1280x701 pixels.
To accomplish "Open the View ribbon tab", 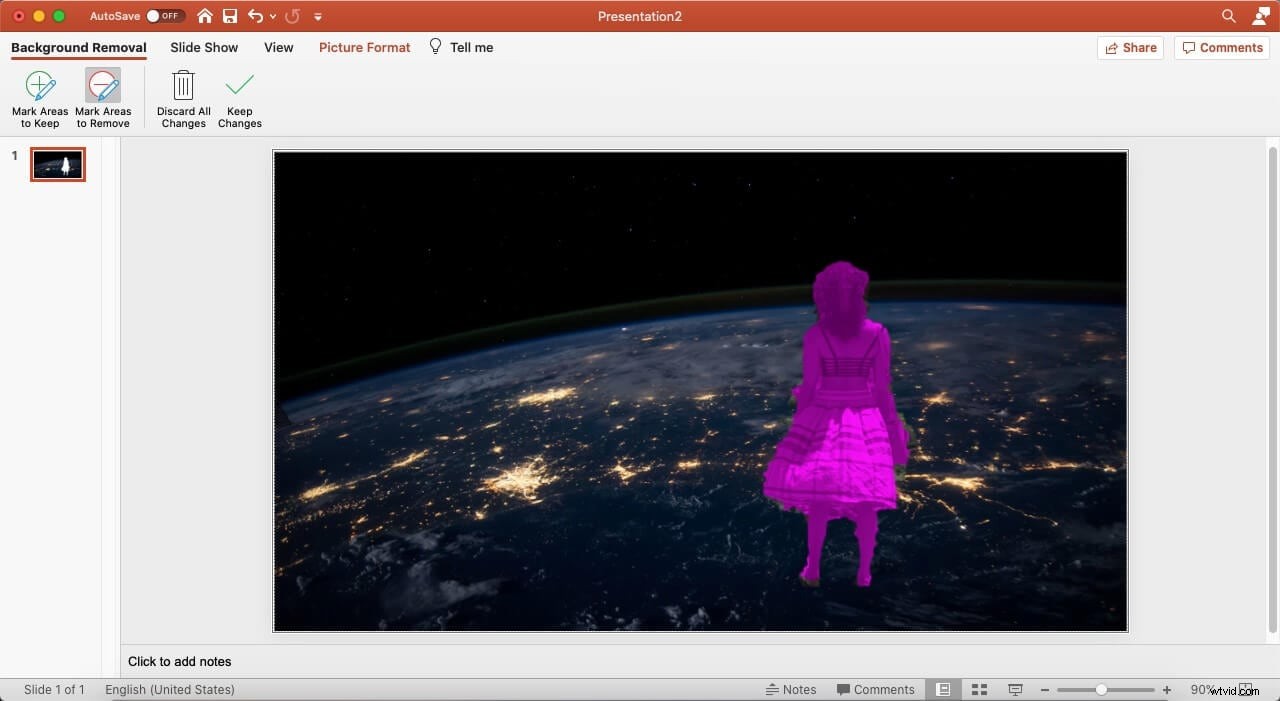I will click(x=278, y=47).
